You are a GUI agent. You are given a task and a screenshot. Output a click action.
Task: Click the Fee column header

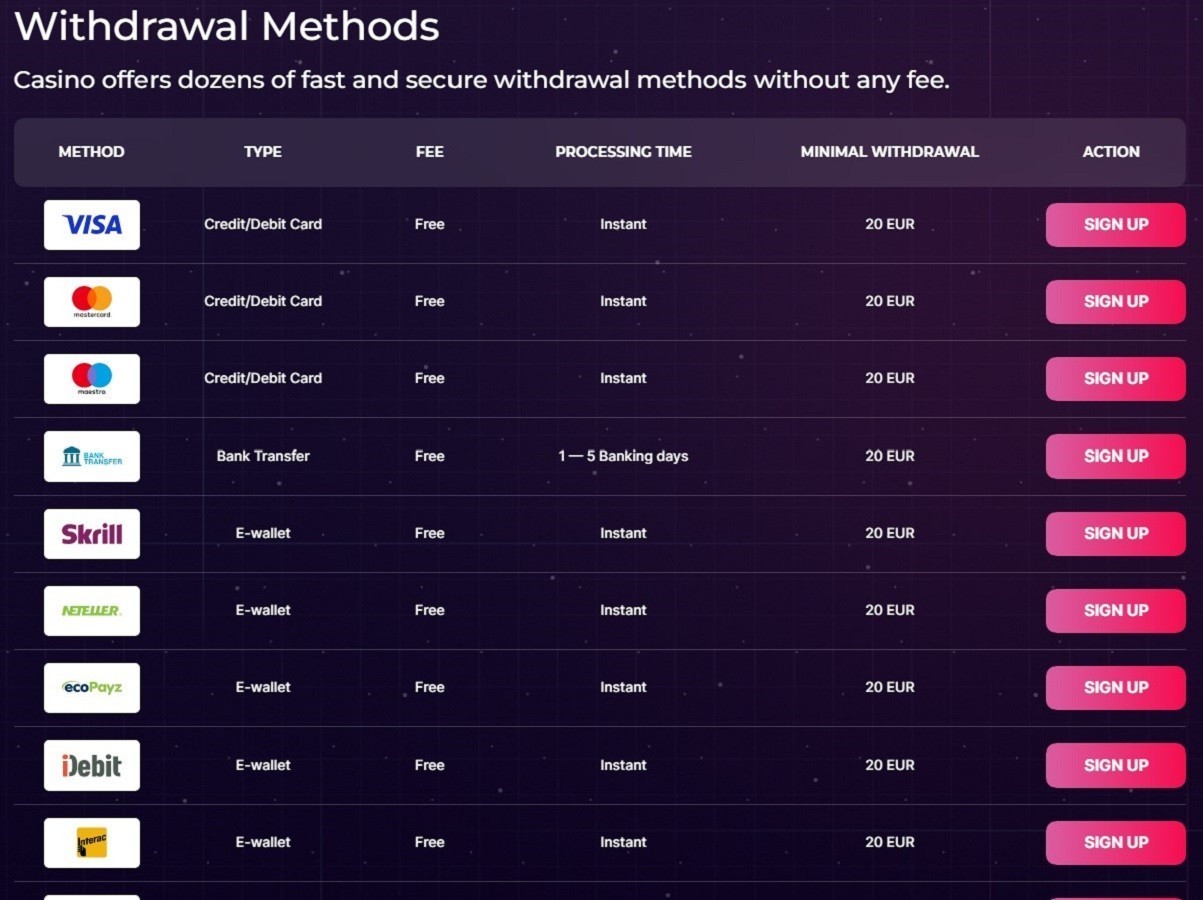point(430,152)
